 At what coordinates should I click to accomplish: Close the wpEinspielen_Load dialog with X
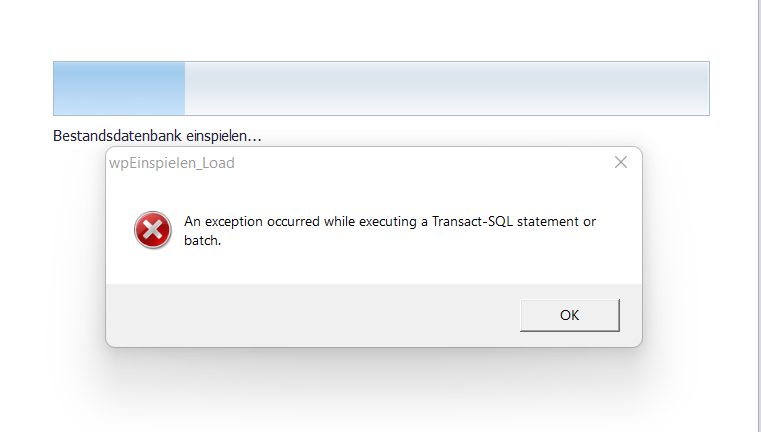point(621,162)
